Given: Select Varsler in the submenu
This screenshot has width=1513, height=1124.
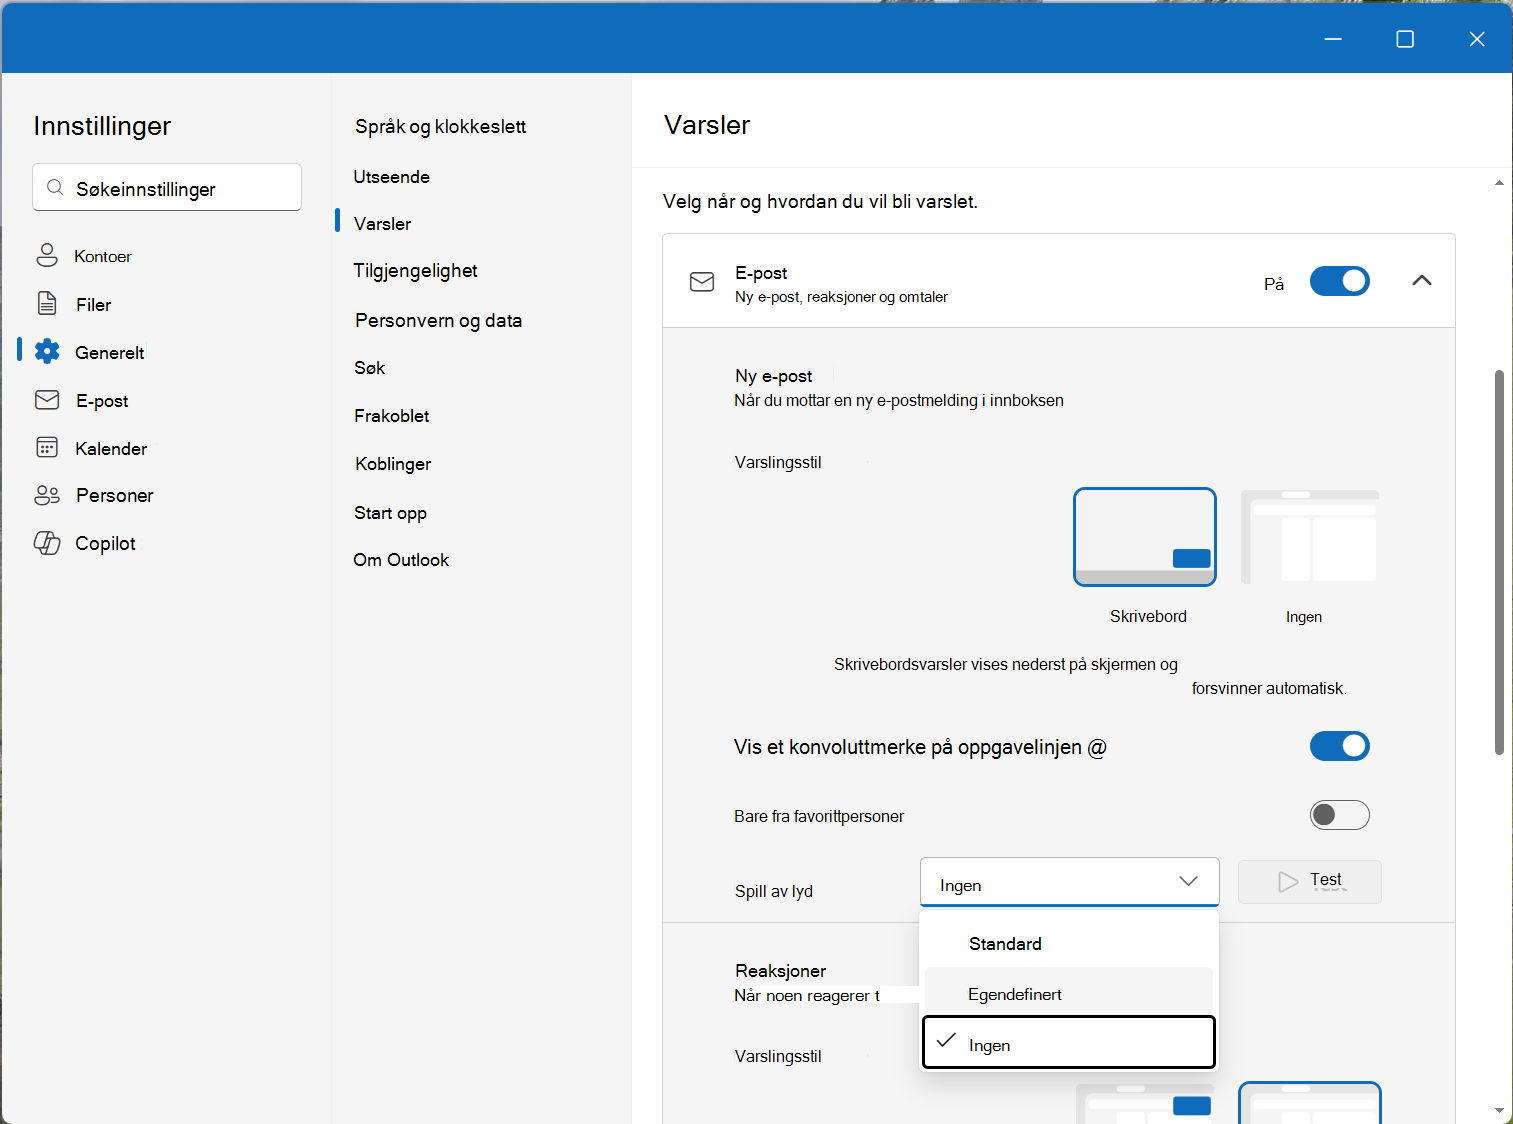Looking at the screenshot, I should point(382,224).
